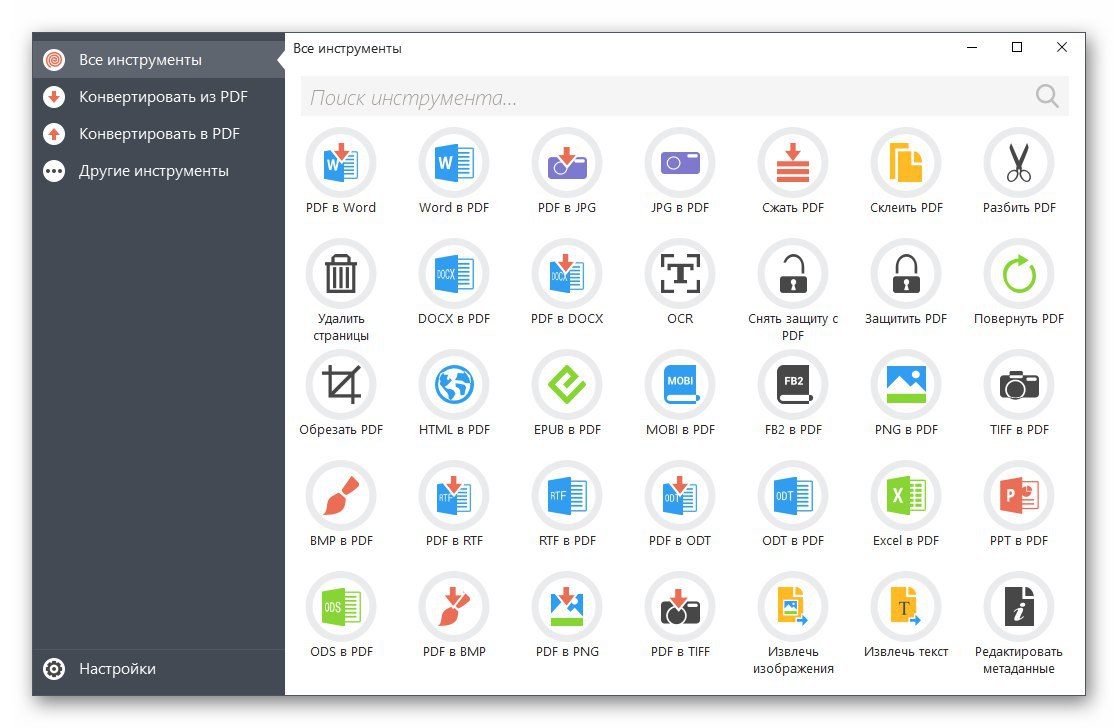This screenshot has height=728, width=1118.
Task: Choose the Защитить PDF lock icon
Action: pos(906,275)
